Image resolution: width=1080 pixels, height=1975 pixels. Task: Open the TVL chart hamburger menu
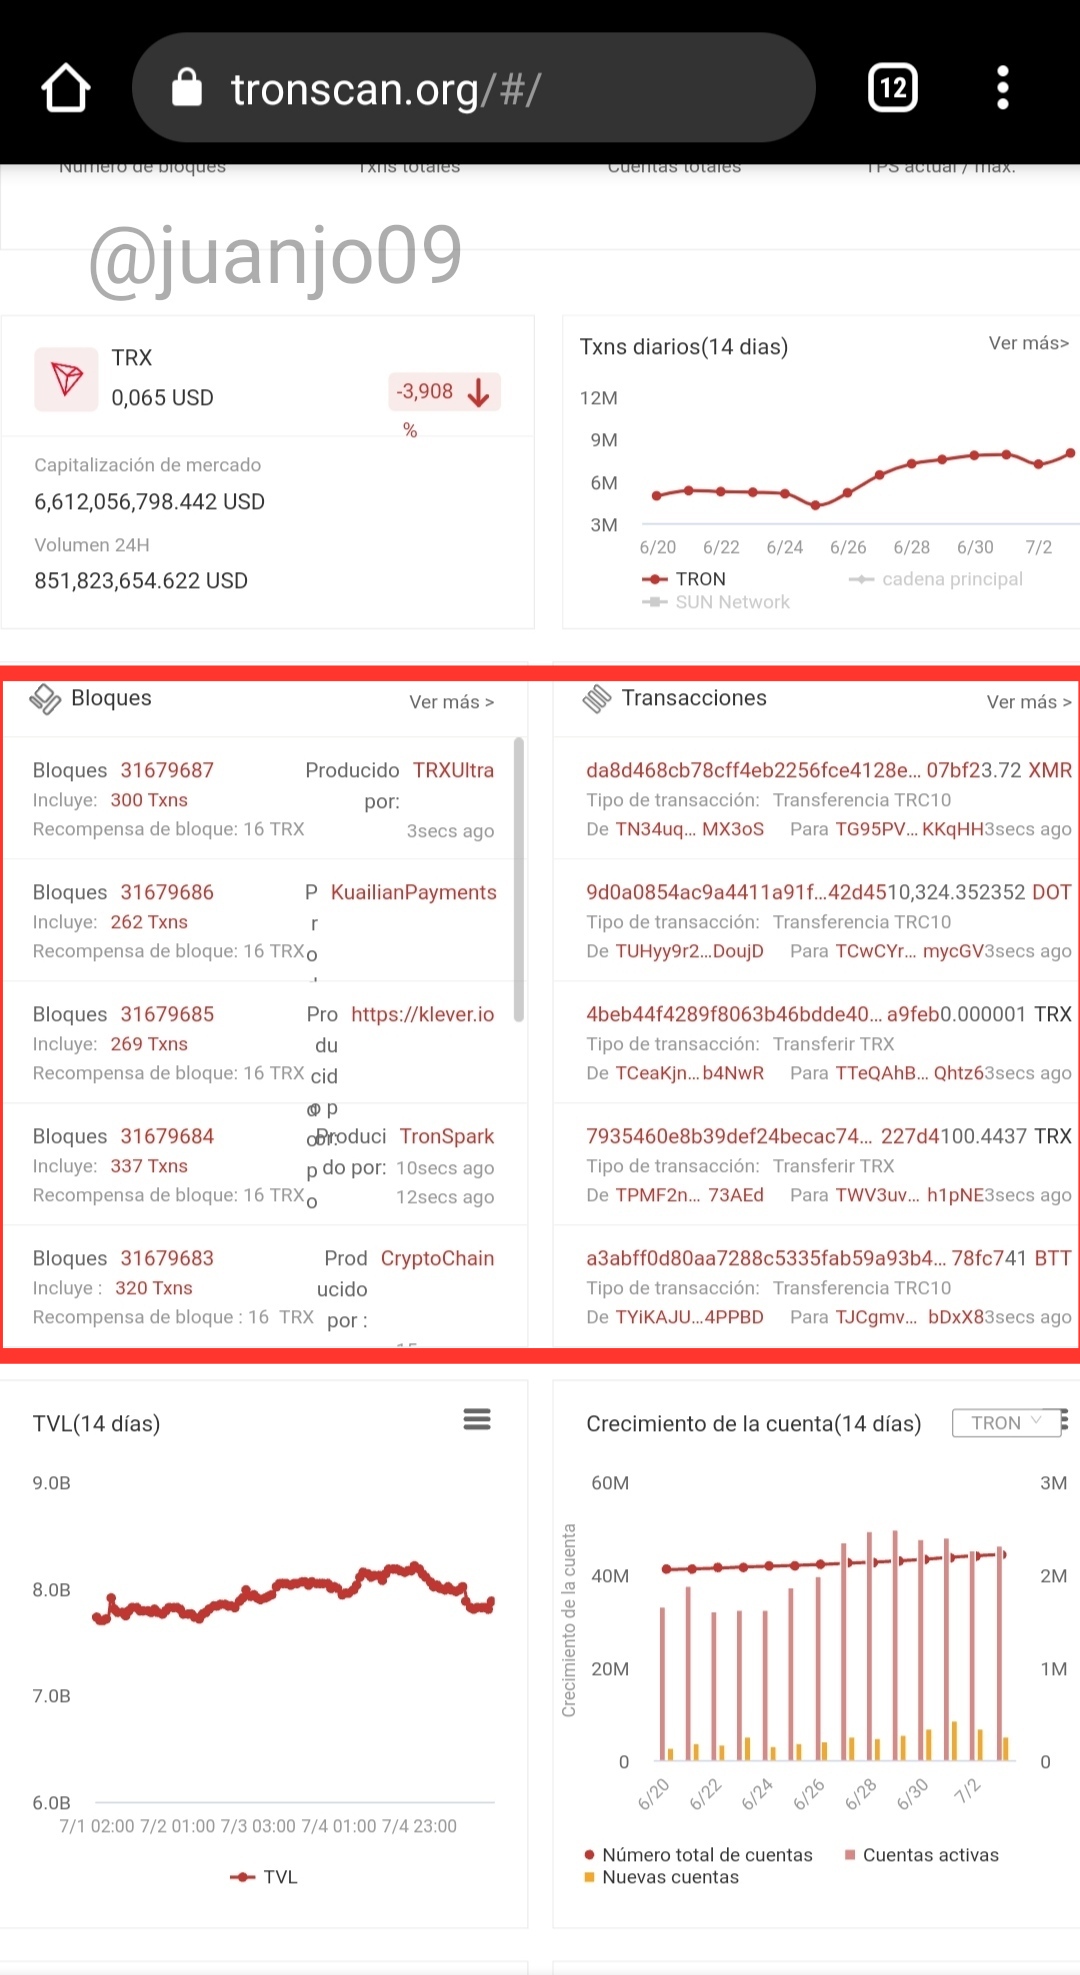[x=477, y=1419]
